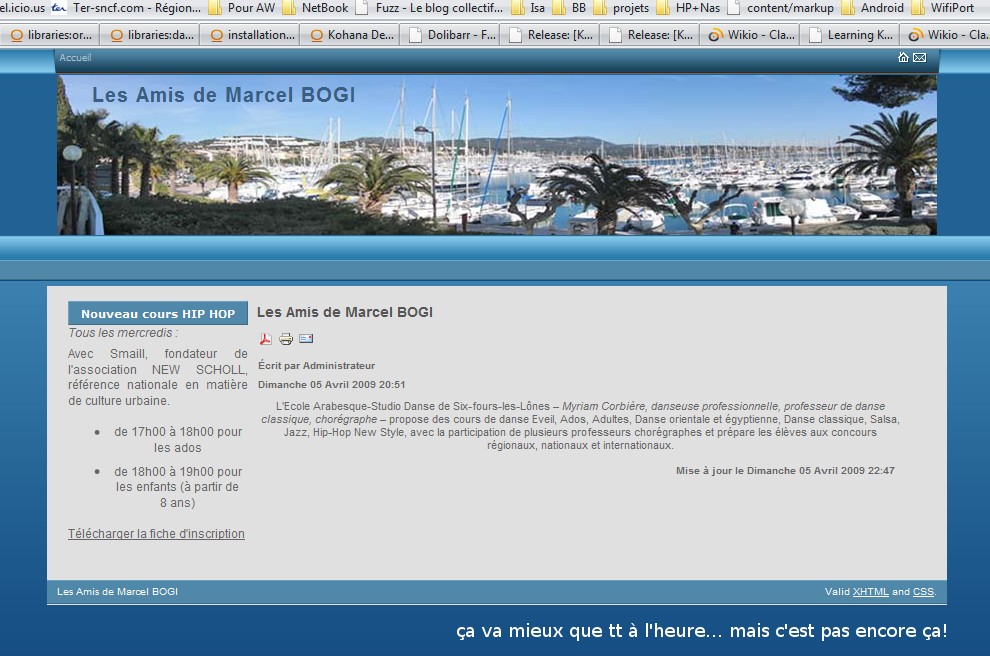Open the Android bookmark folder
The image size is (990, 656).
point(873,8)
